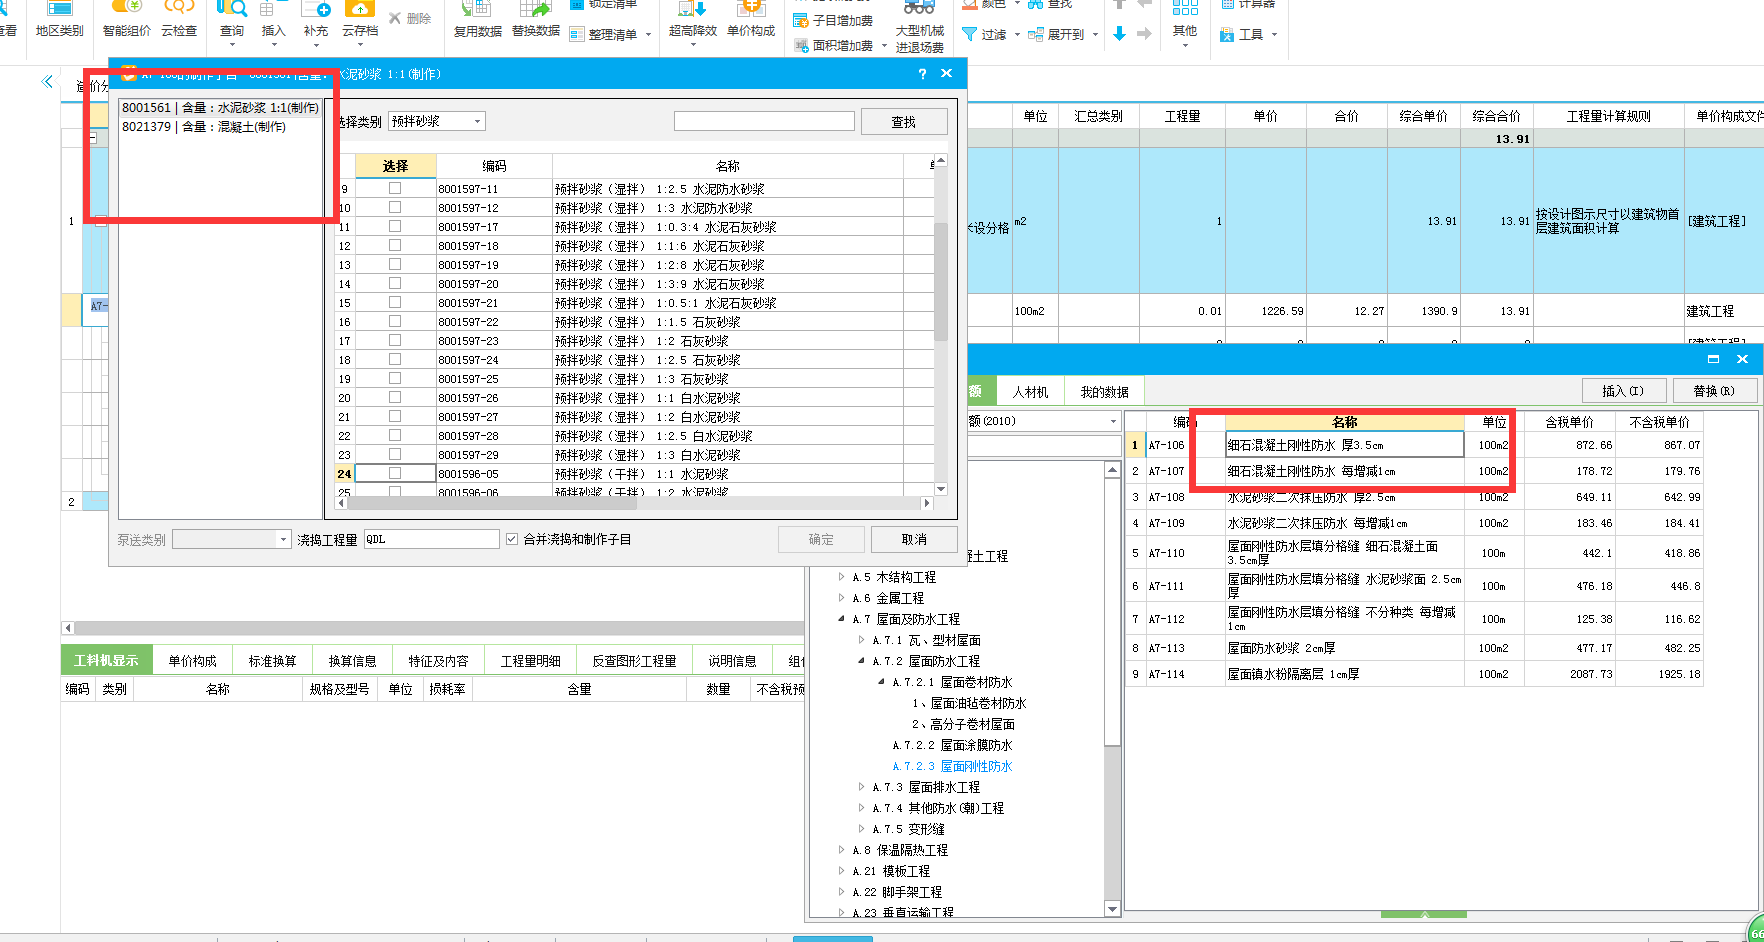Screen dimensions: 1764x942
Task: Open 智能组价 tool
Action: pyautogui.click(x=126, y=22)
